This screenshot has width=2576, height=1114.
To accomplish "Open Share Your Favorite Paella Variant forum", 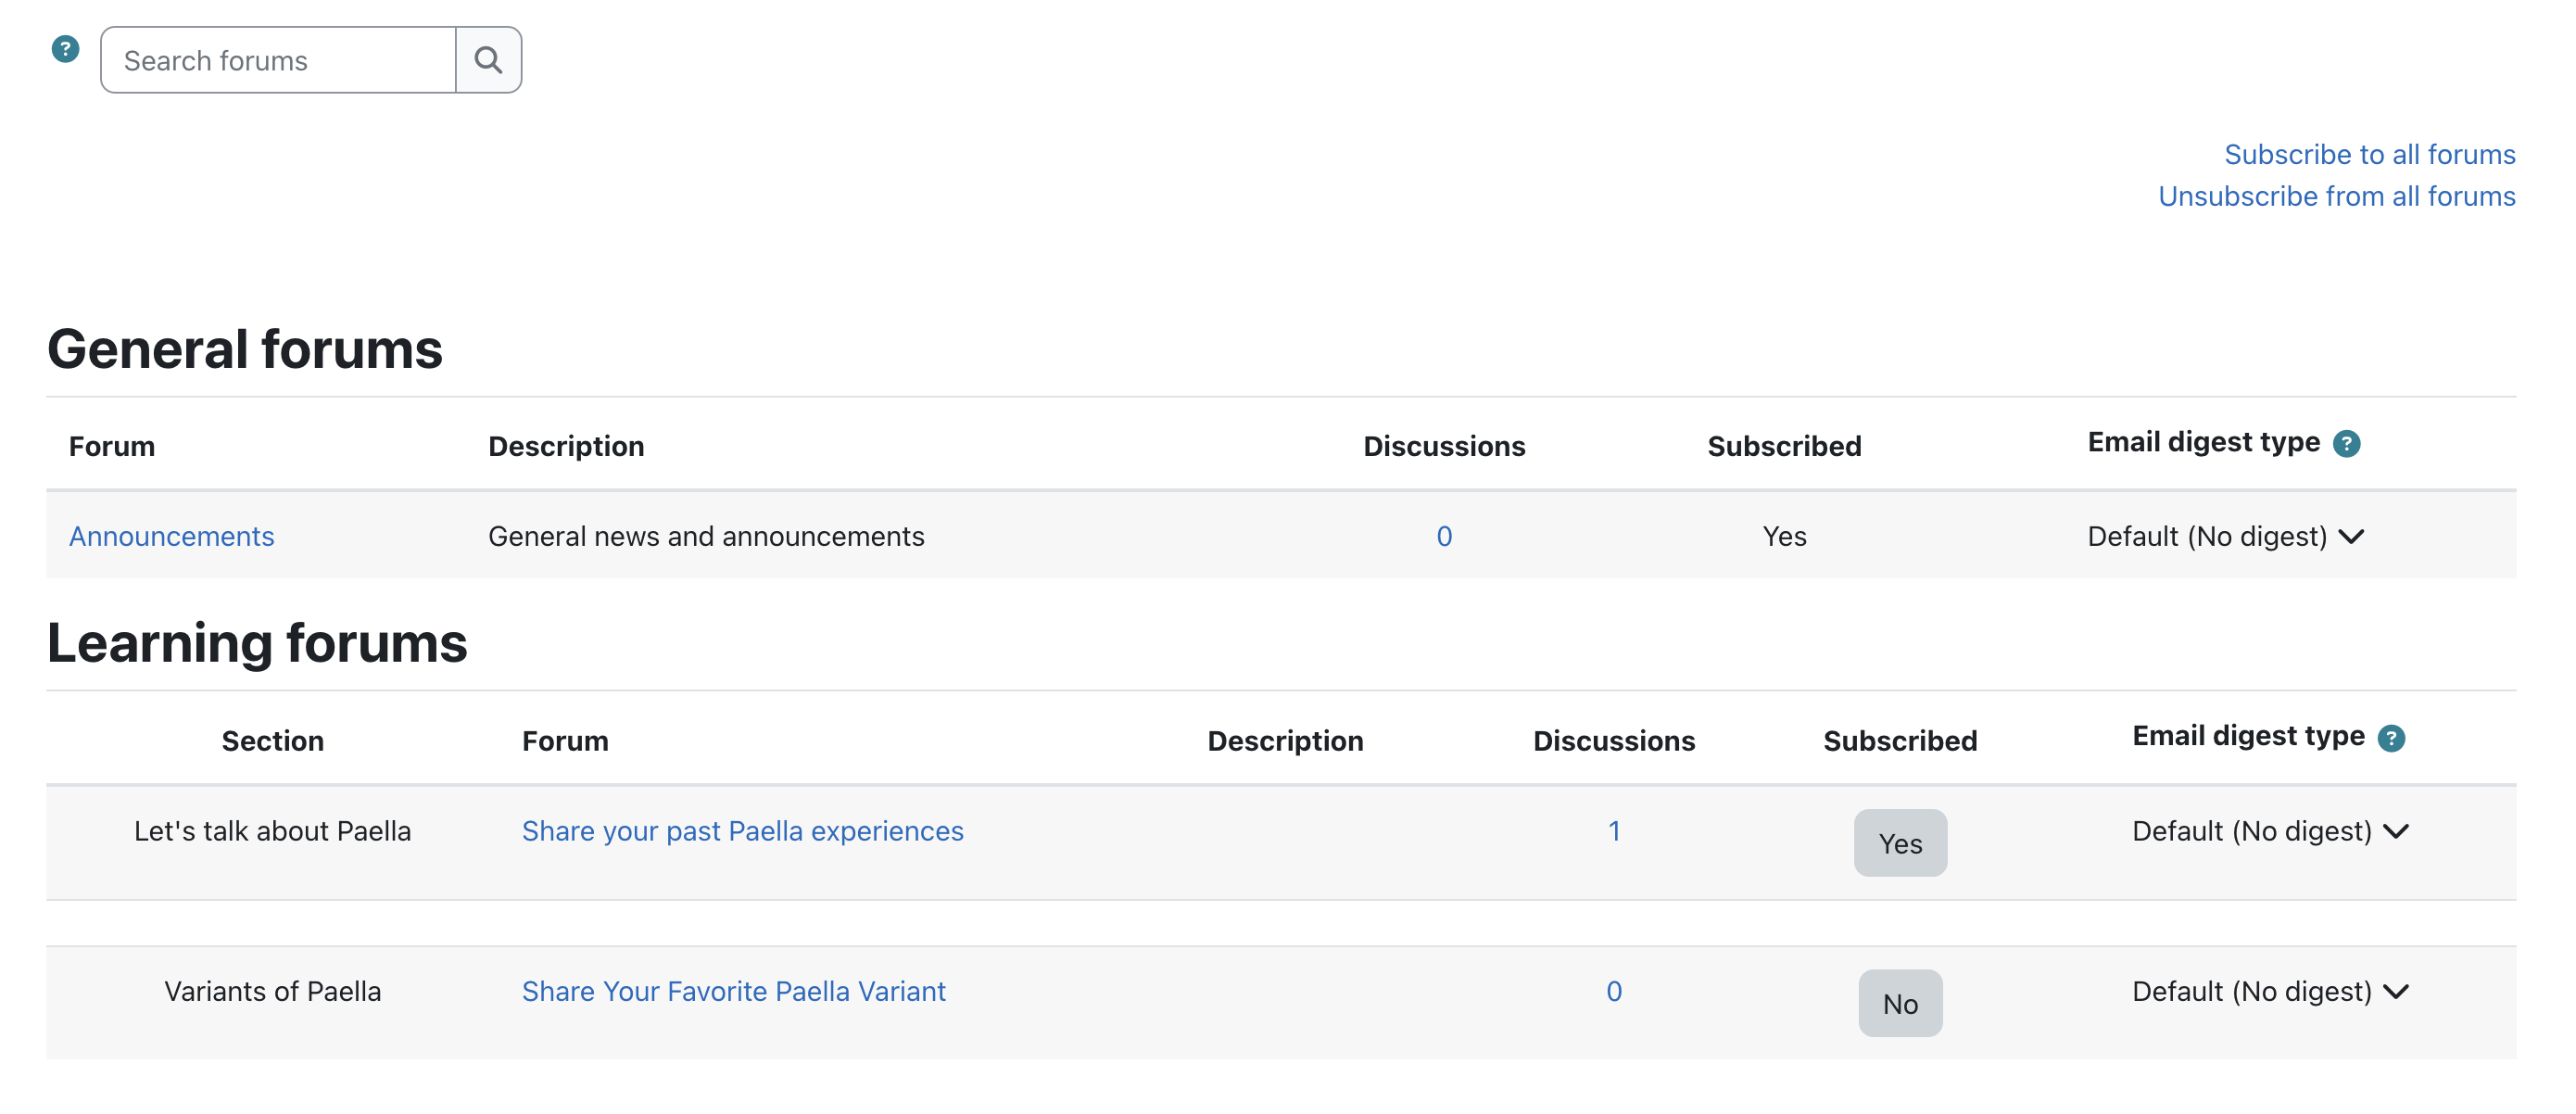I will (733, 991).
